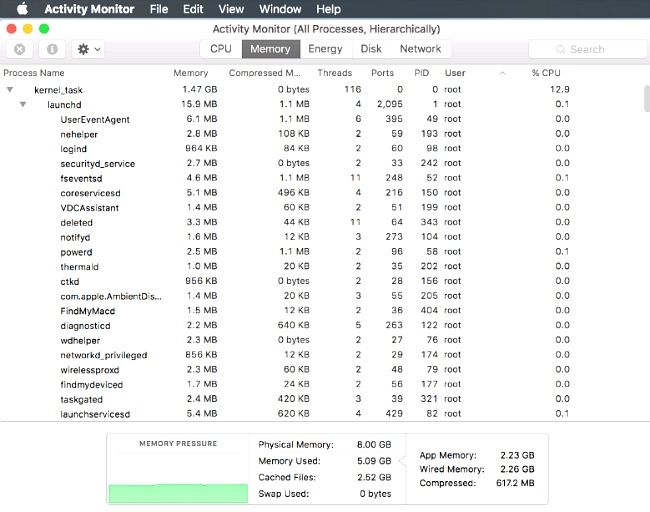Screen dimensions: 650x512
Task: Click the green memory pressure graph
Action: click(x=178, y=493)
